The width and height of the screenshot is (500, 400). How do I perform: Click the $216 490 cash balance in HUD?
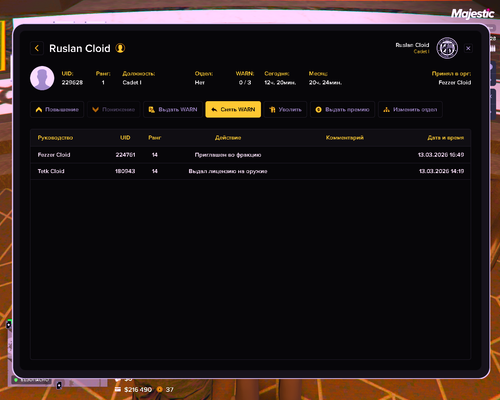coord(138,389)
